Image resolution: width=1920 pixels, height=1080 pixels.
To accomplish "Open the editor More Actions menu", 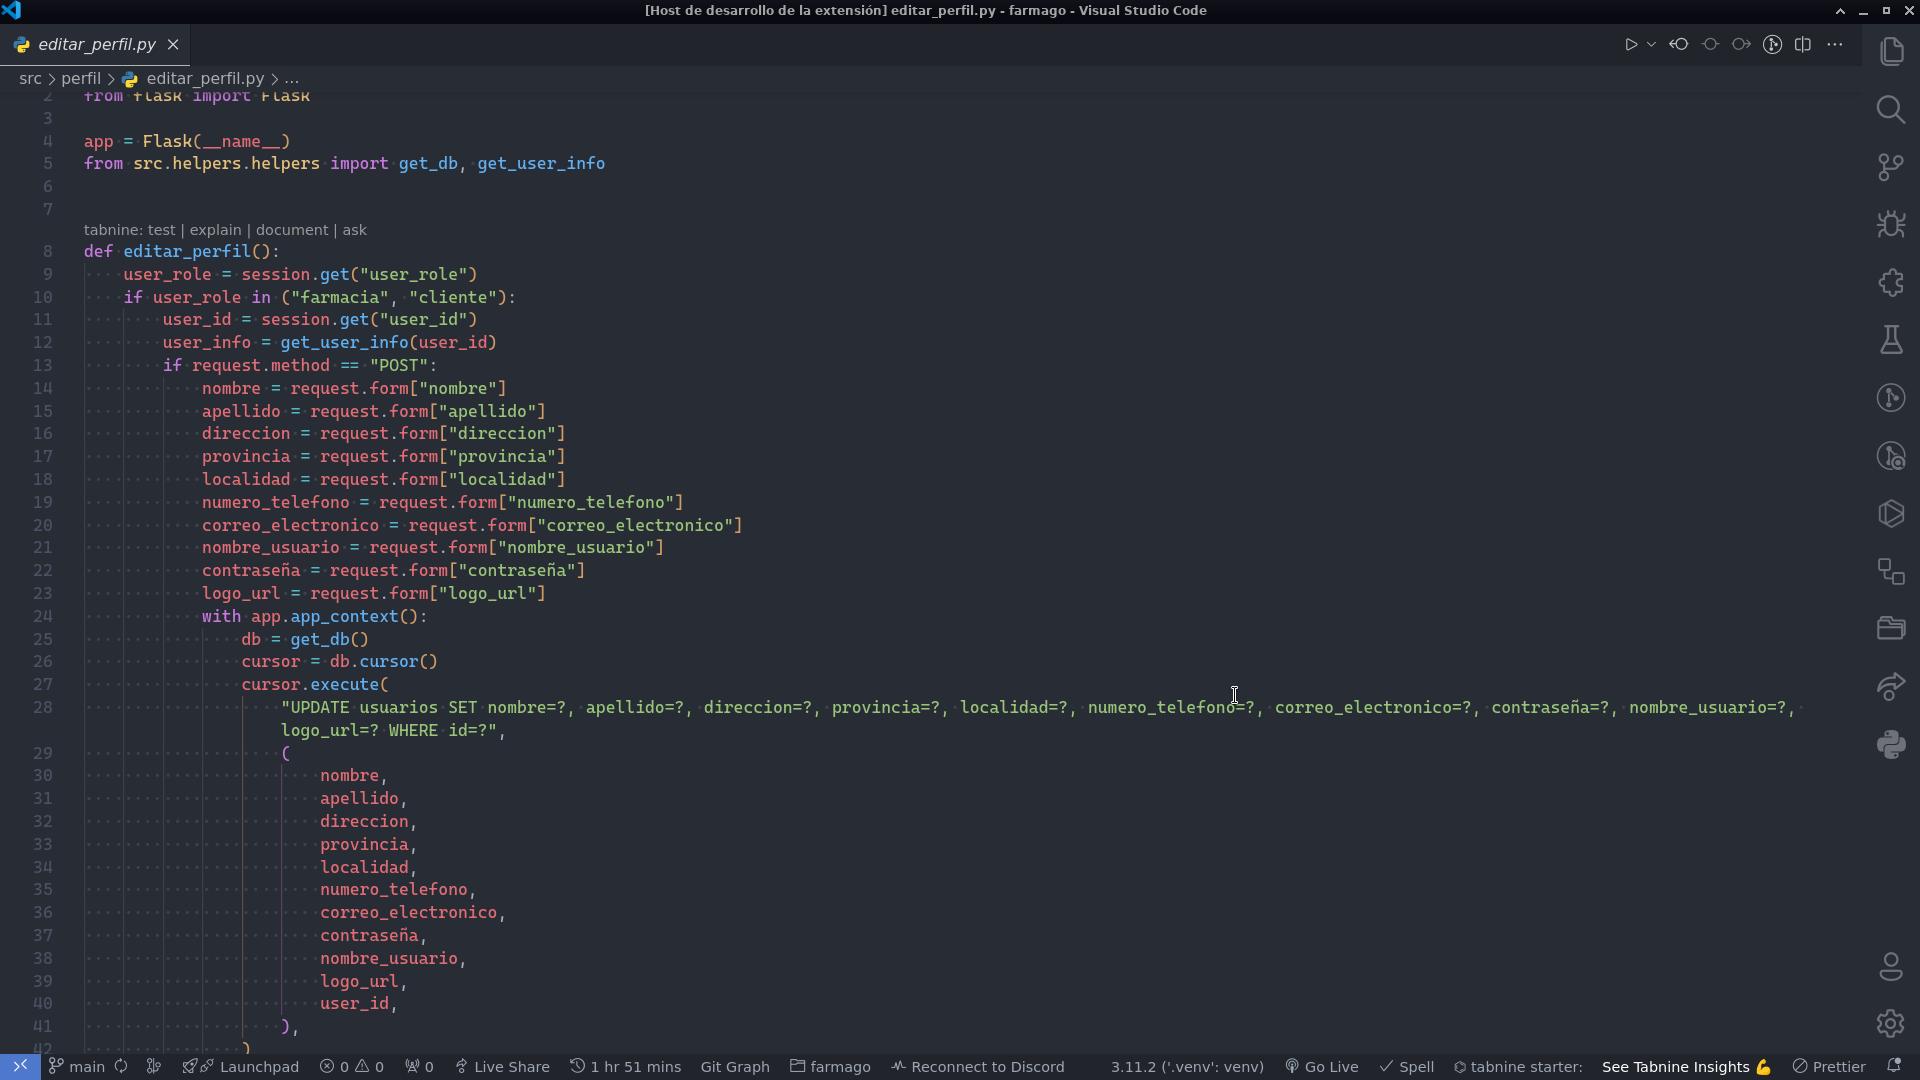I will tap(1834, 45).
